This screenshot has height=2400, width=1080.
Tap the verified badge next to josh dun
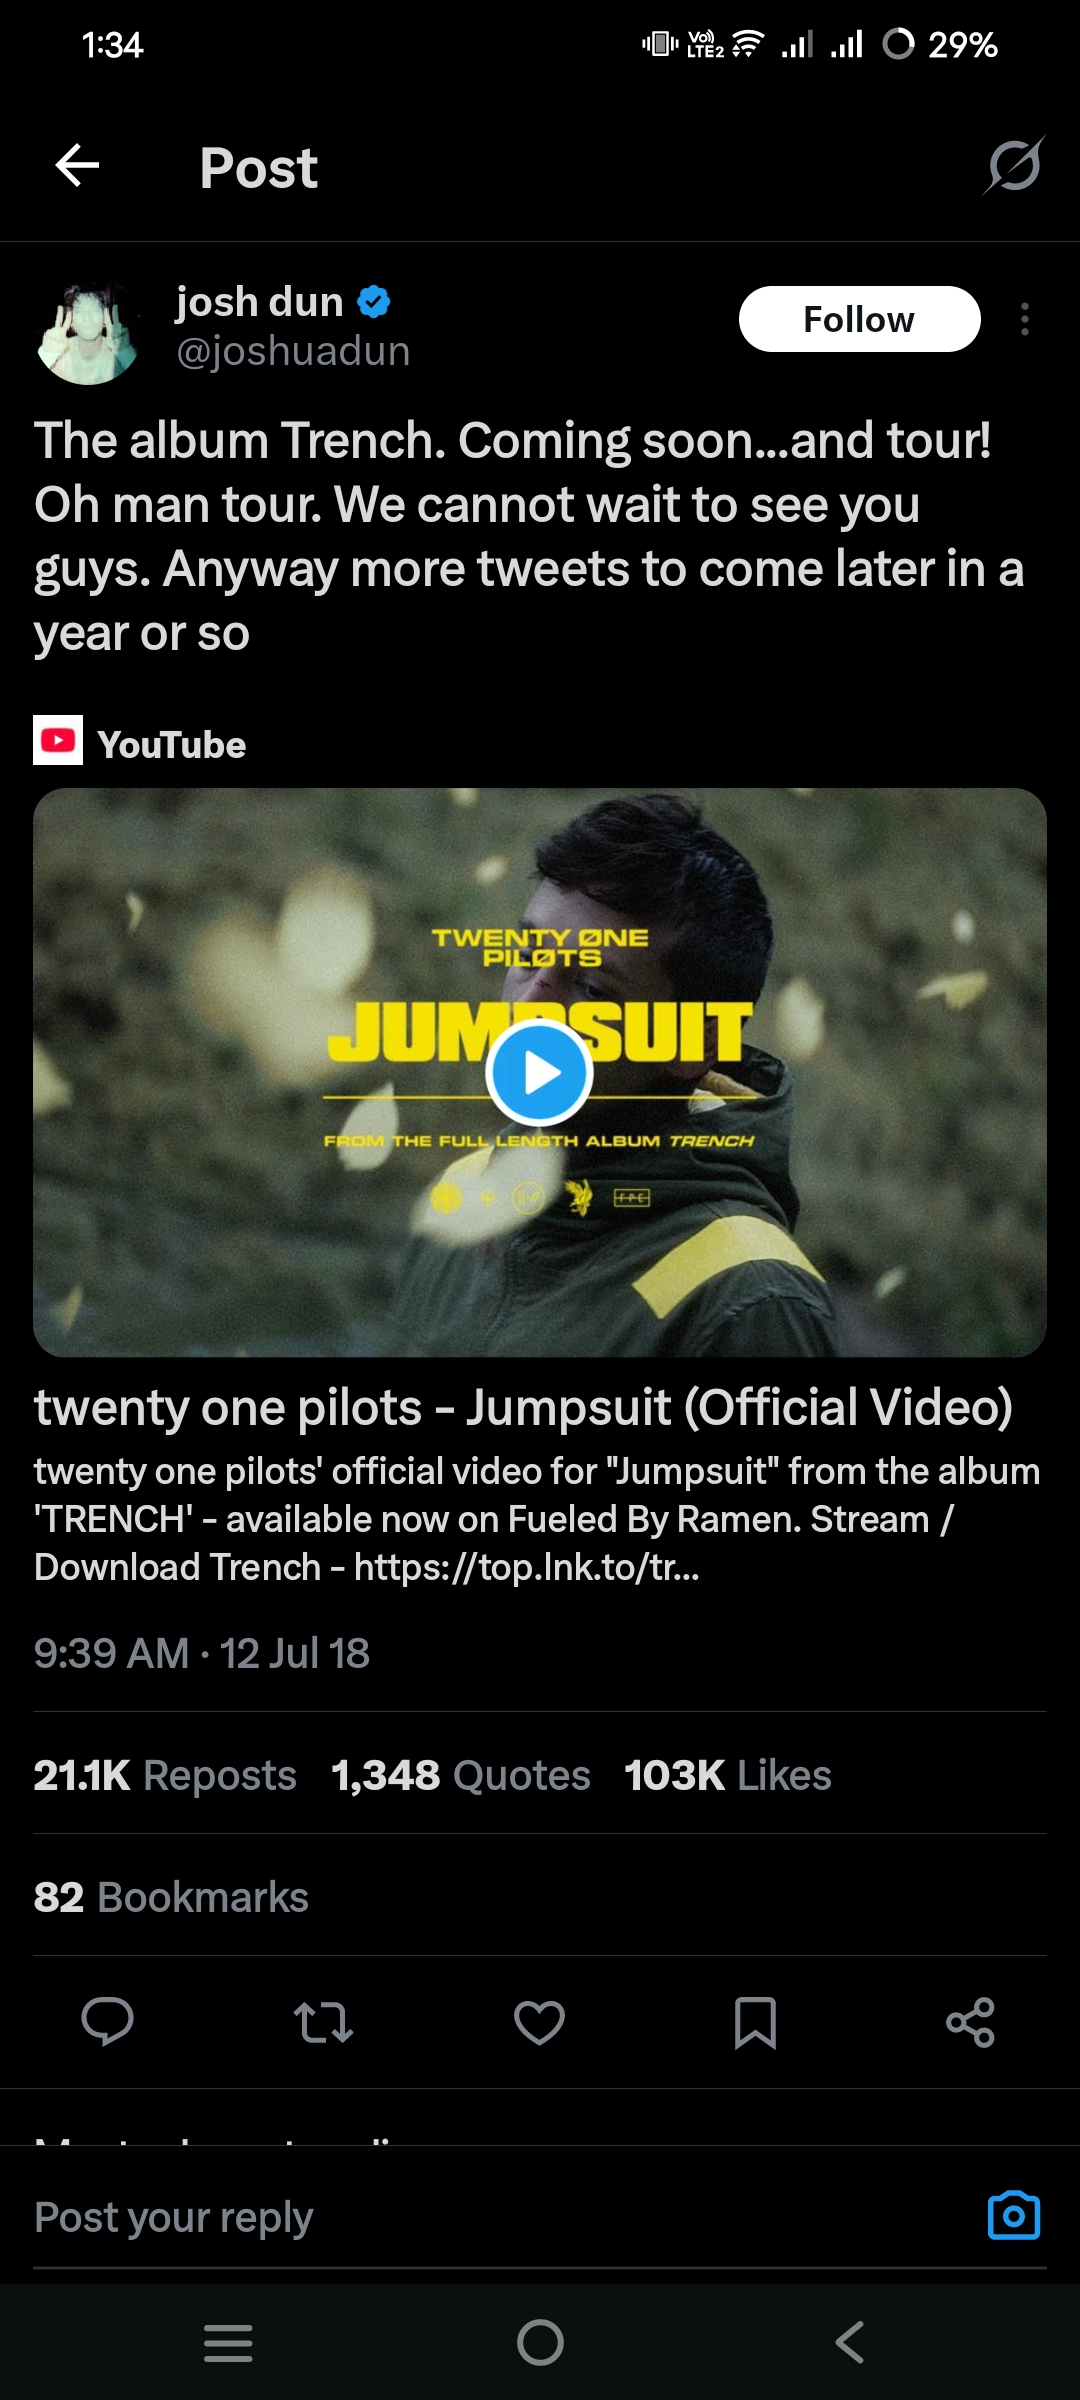pyautogui.click(x=374, y=301)
